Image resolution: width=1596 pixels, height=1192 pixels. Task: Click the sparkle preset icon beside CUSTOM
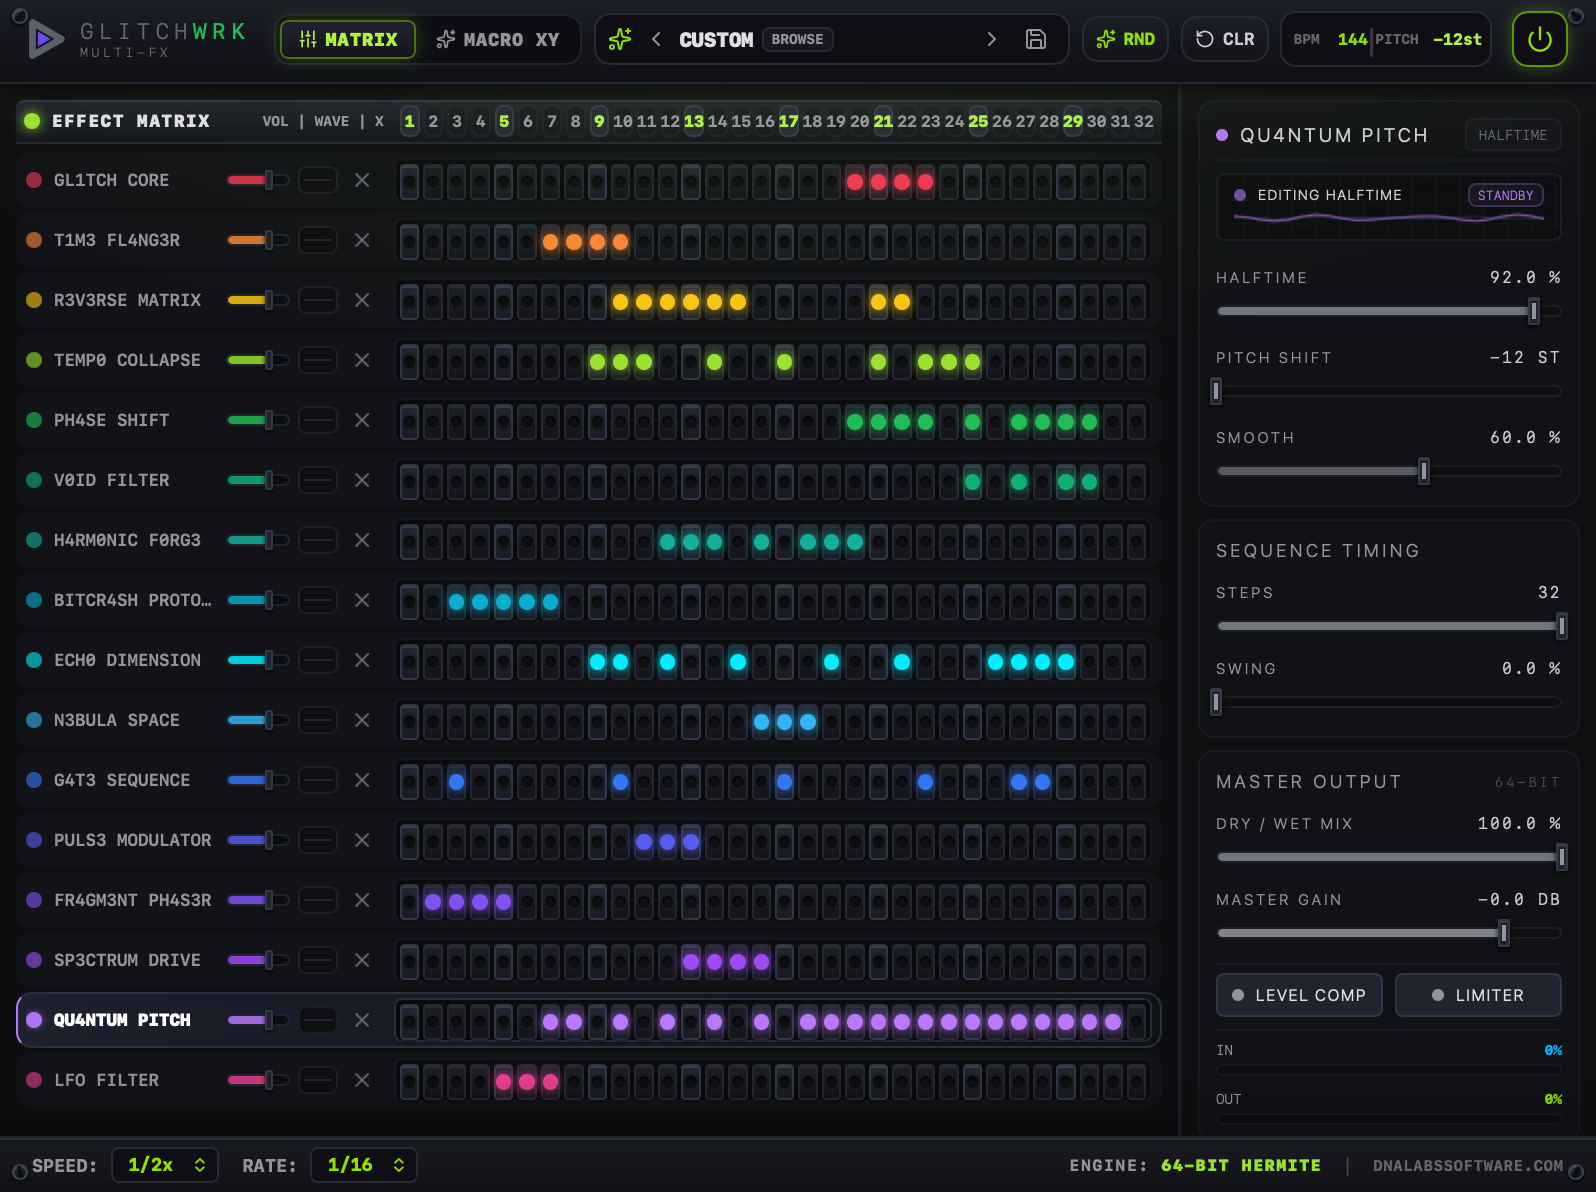pyautogui.click(x=620, y=39)
